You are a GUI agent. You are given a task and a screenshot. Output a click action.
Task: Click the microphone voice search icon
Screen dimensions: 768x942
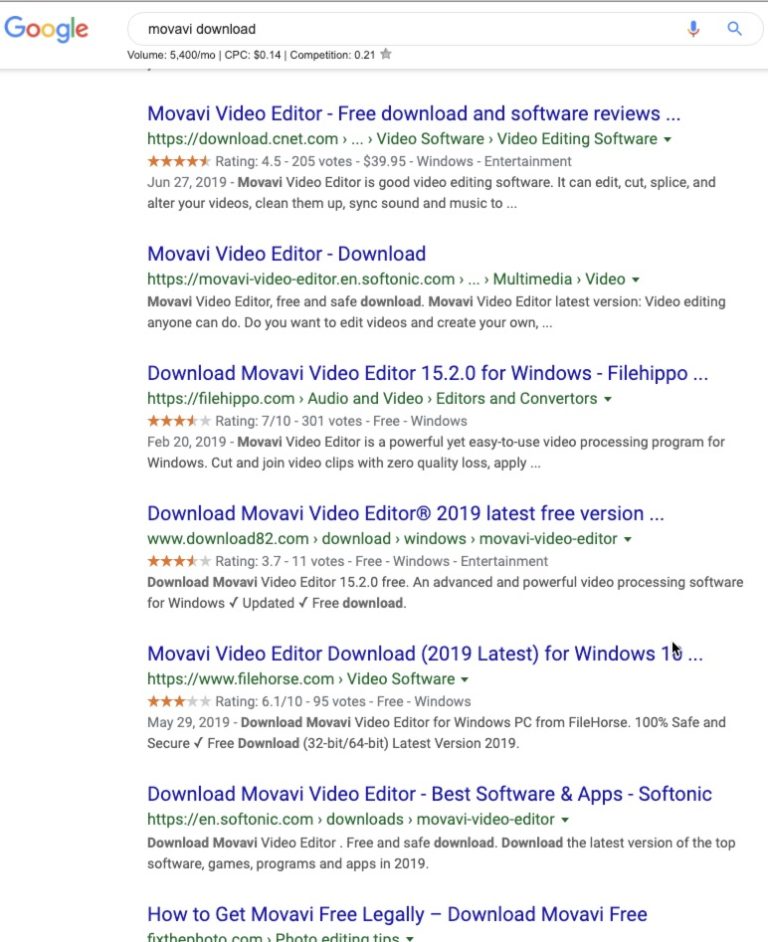[x=693, y=29]
